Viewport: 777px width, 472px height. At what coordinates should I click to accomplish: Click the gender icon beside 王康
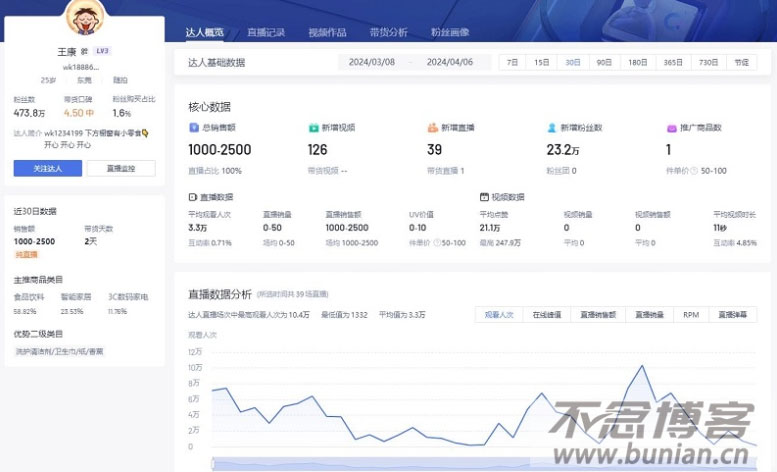(84, 52)
